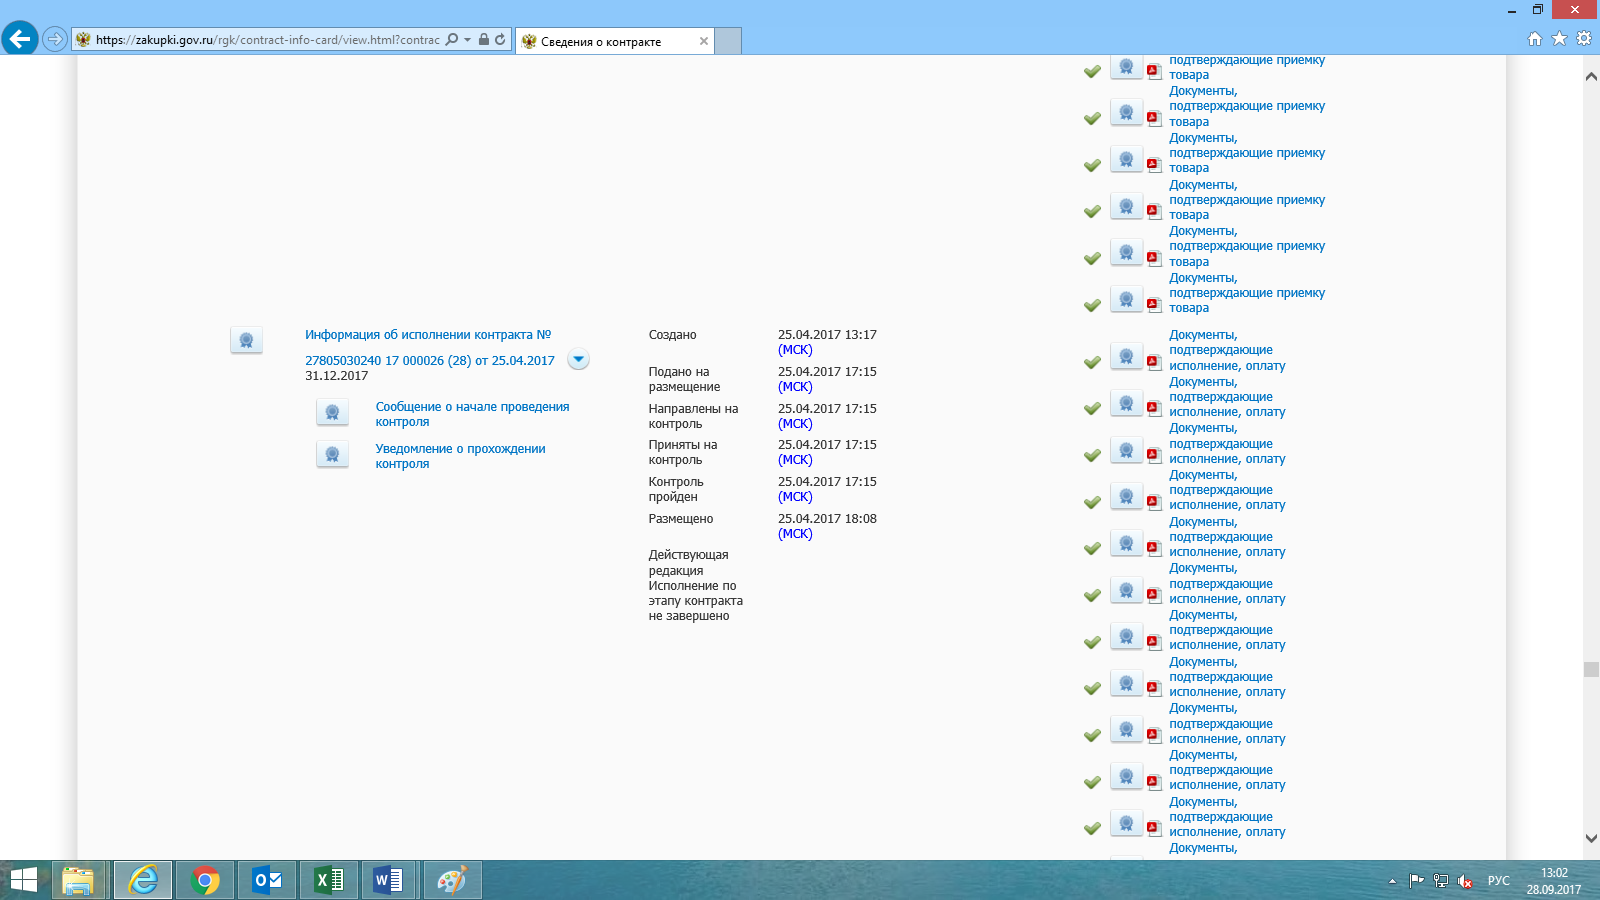Open Excel from the taskbar
The height and width of the screenshot is (900, 1600).
(329, 880)
